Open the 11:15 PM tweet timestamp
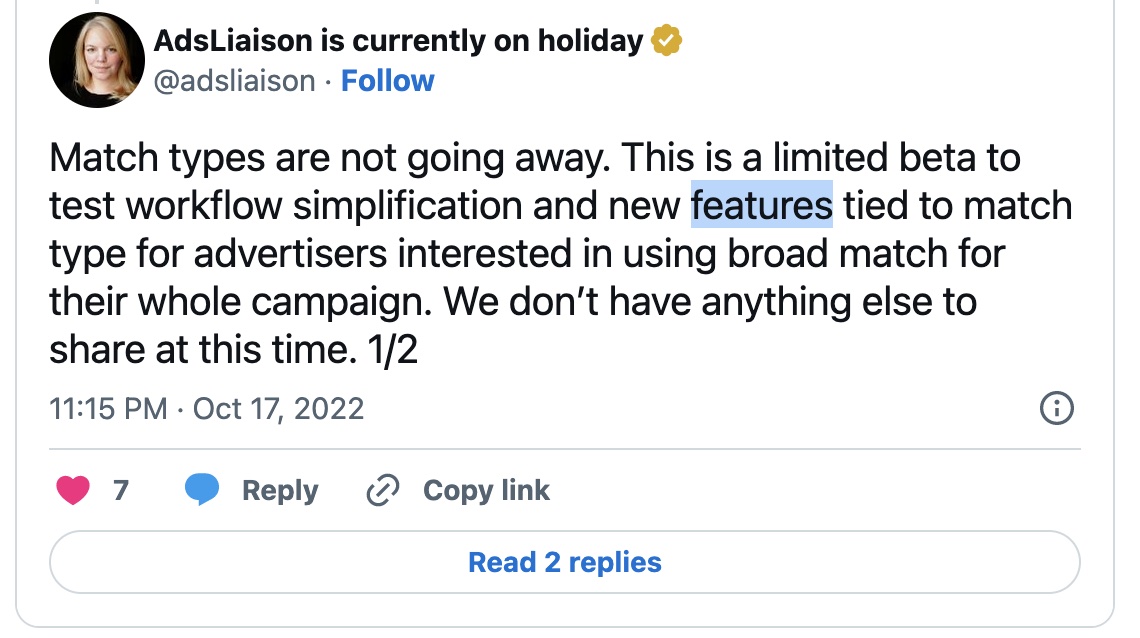Viewport: 1140px width, 638px height. (x=108, y=408)
